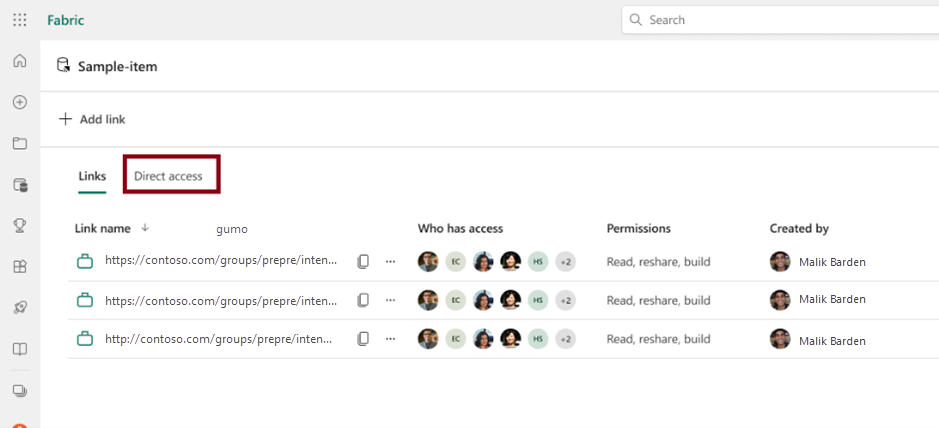Open the rocket Deployment pipelines icon
The image size is (939, 428).
[19, 308]
